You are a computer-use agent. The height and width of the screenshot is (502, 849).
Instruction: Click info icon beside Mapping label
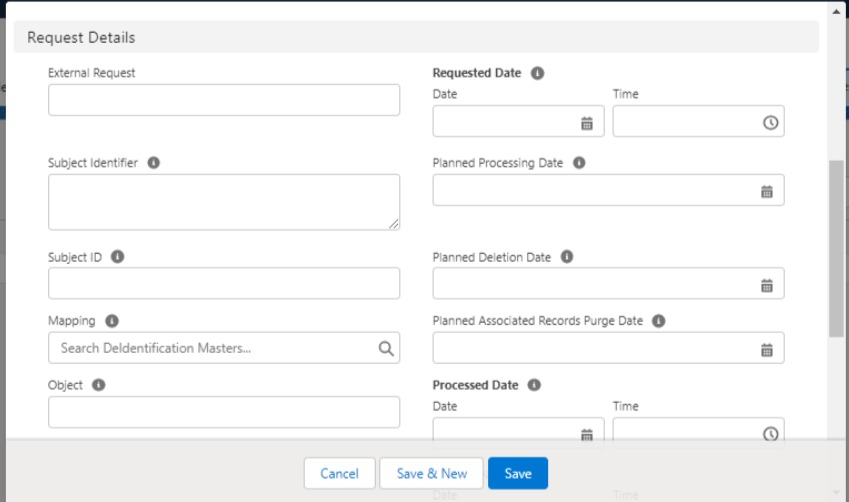coord(112,321)
